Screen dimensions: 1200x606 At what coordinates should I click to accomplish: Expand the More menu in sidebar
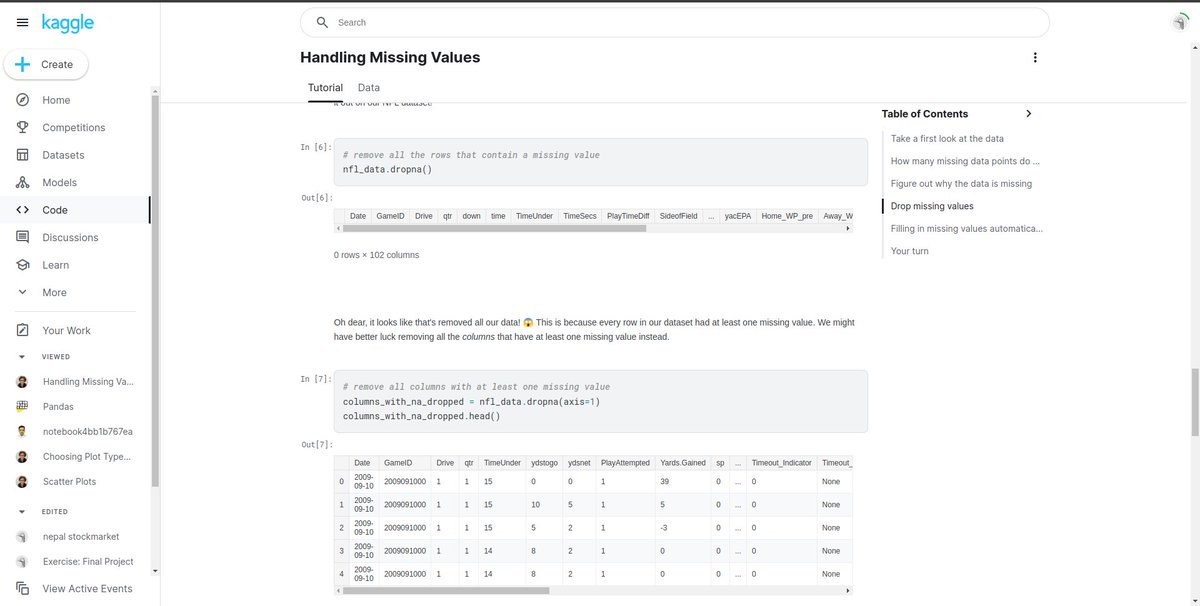(54, 292)
